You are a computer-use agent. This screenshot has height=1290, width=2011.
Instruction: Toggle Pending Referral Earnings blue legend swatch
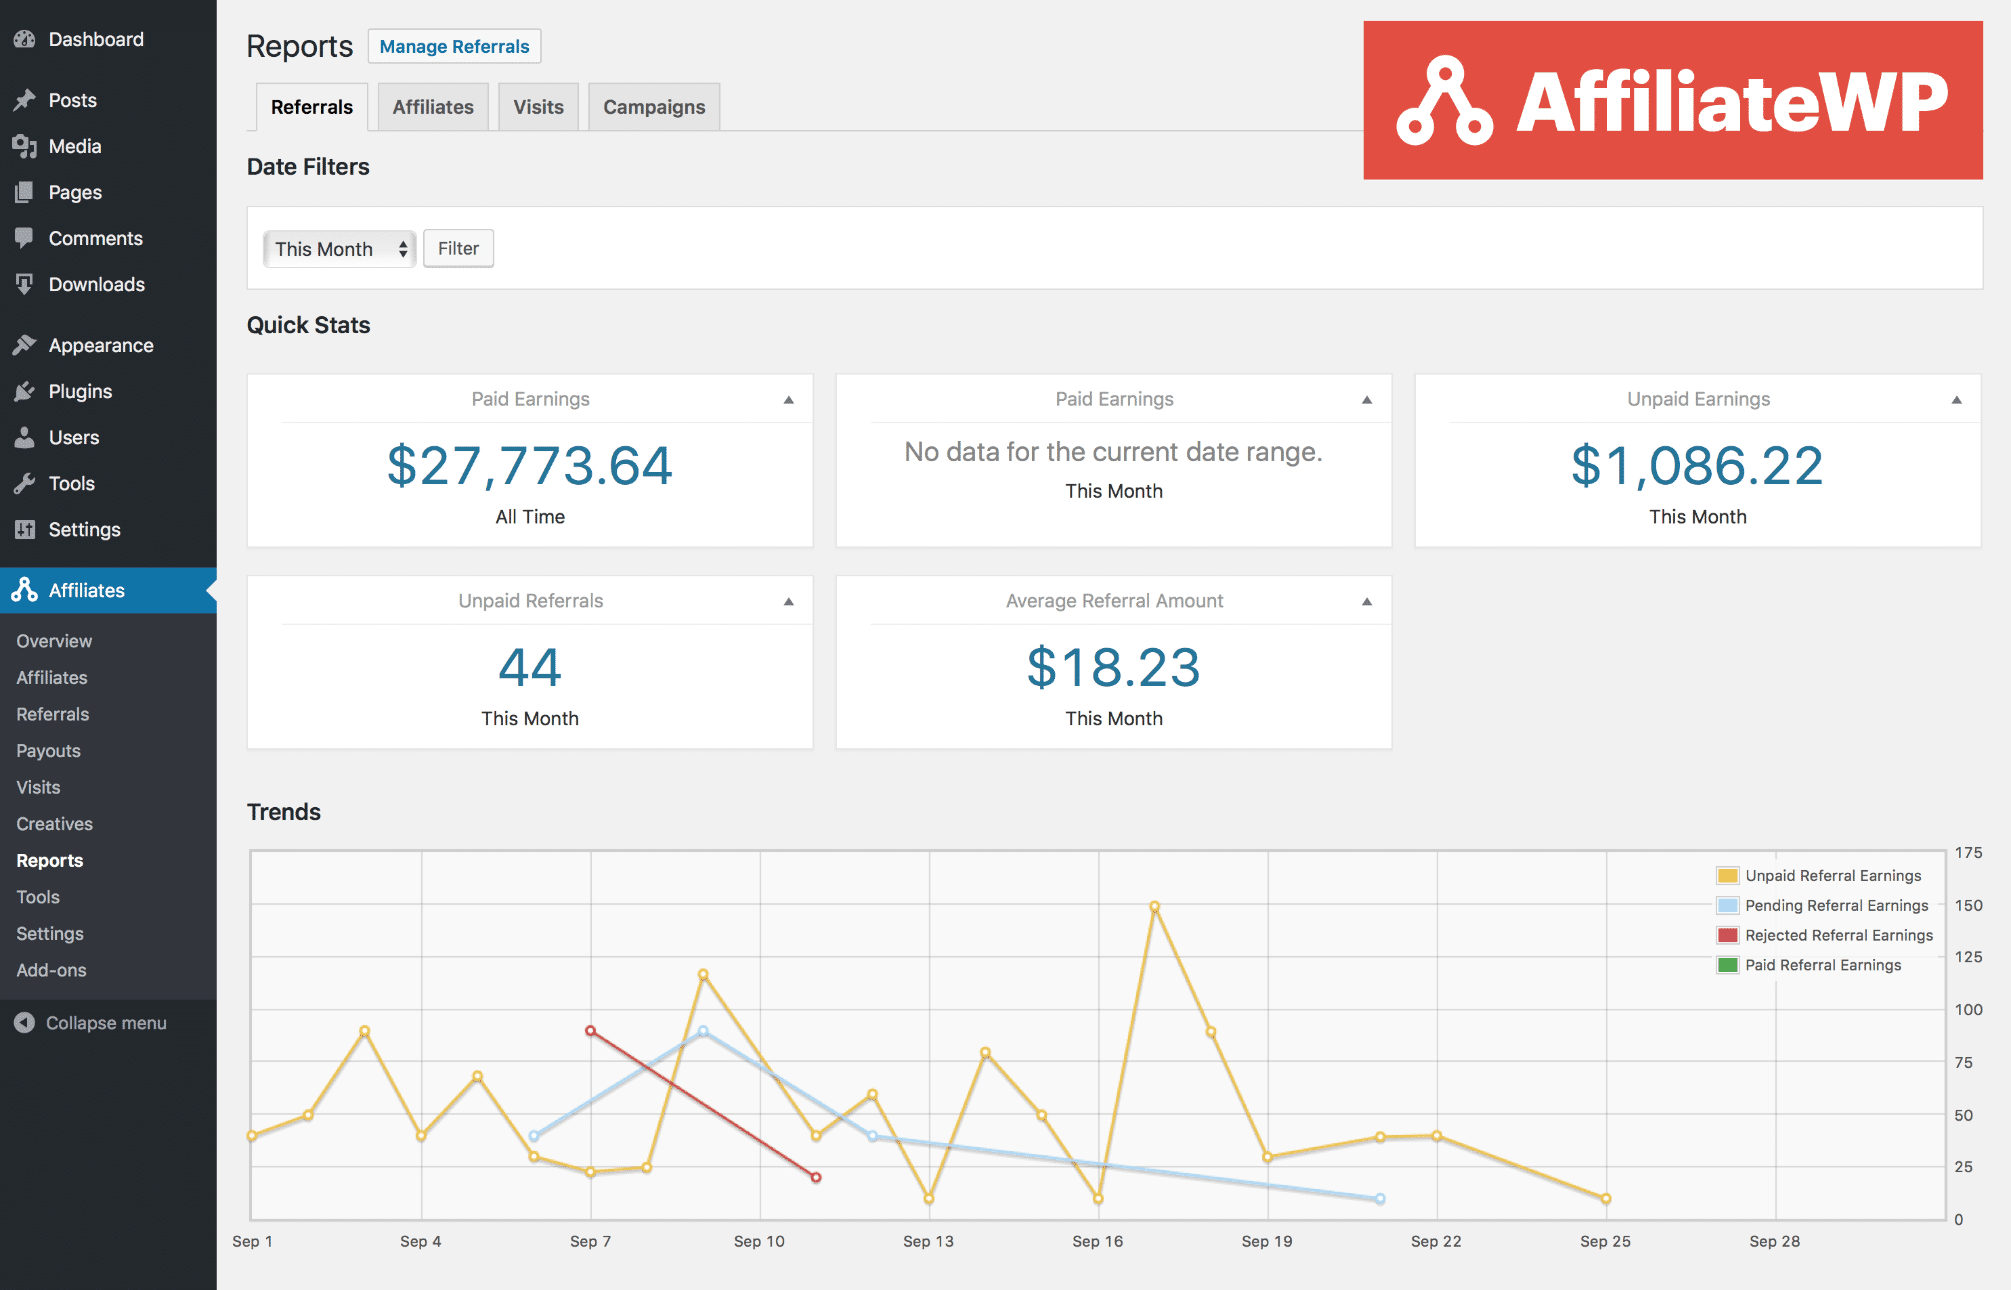click(1727, 906)
